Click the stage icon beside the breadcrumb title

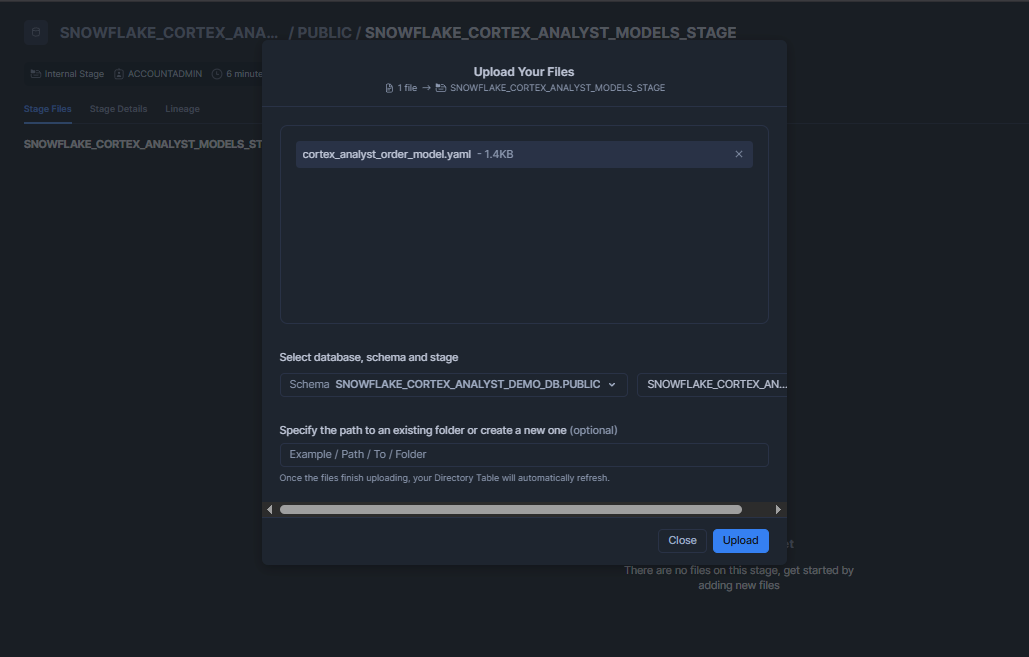(x=35, y=32)
